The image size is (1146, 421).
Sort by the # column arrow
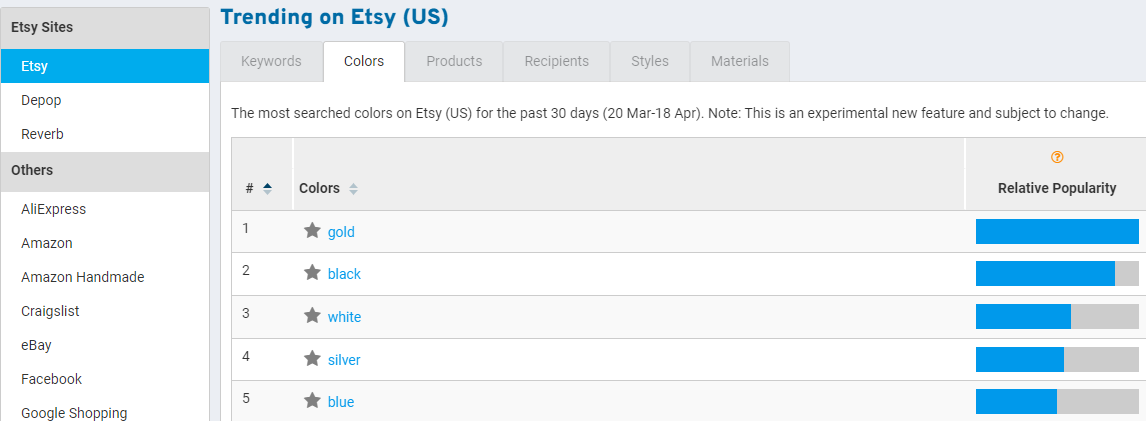pos(267,188)
